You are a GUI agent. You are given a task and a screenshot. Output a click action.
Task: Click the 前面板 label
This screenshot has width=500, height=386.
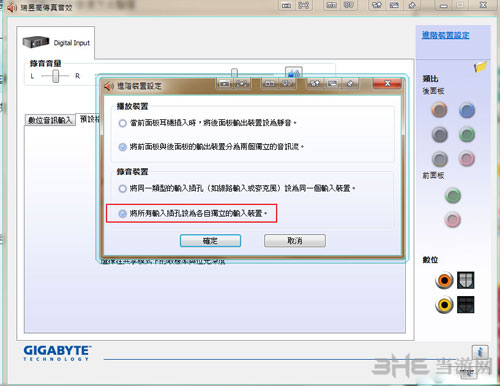[x=433, y=175]
